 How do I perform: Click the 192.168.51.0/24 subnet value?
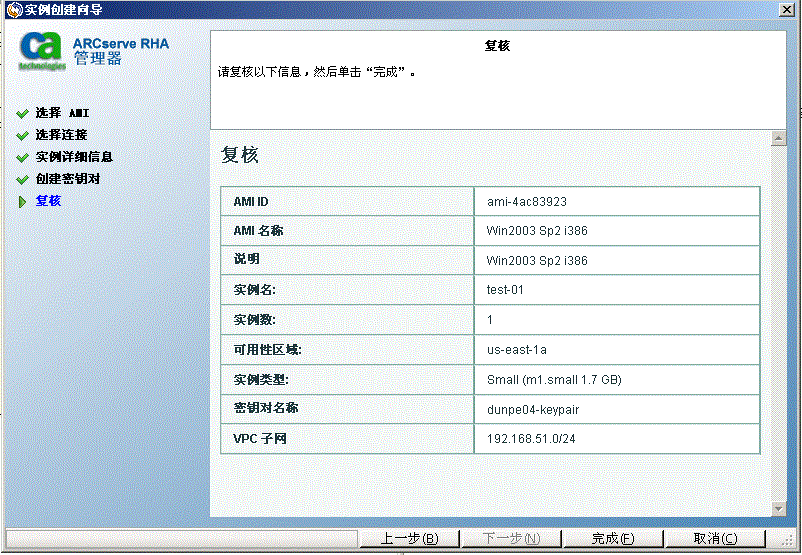(531, 439)
